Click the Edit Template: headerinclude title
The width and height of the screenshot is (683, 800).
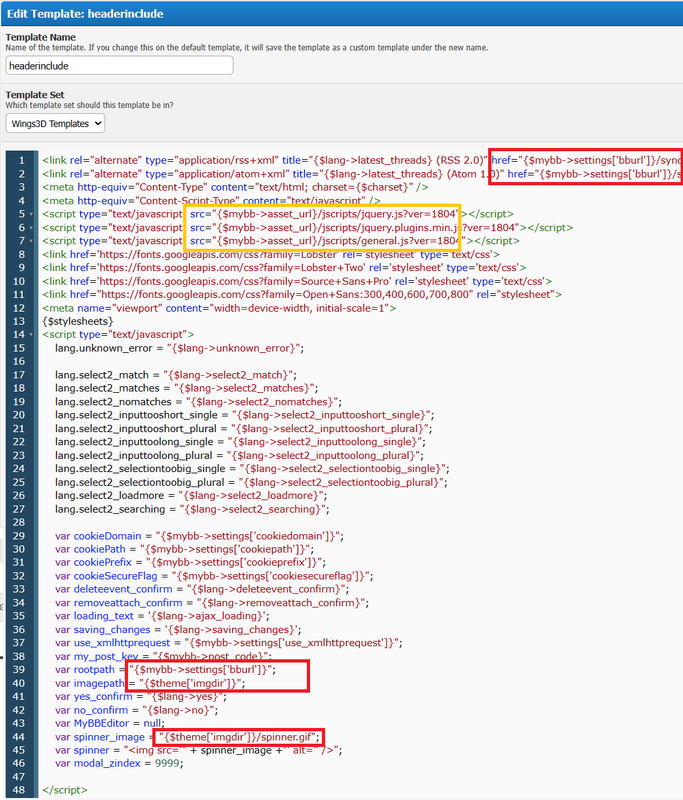pyautogui.click(x=85, y=14)
